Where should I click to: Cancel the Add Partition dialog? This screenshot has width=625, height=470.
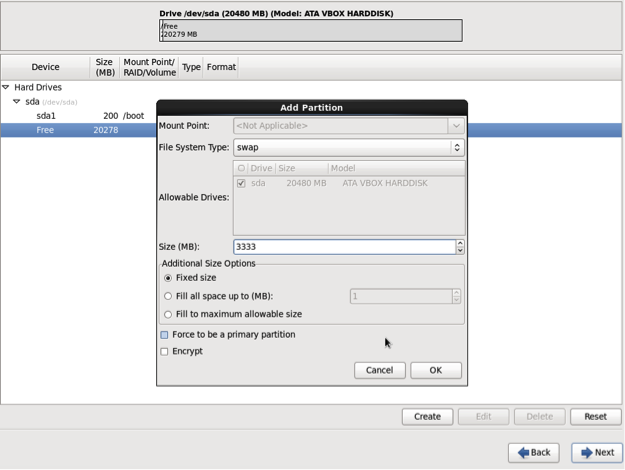tap(379, 370)
